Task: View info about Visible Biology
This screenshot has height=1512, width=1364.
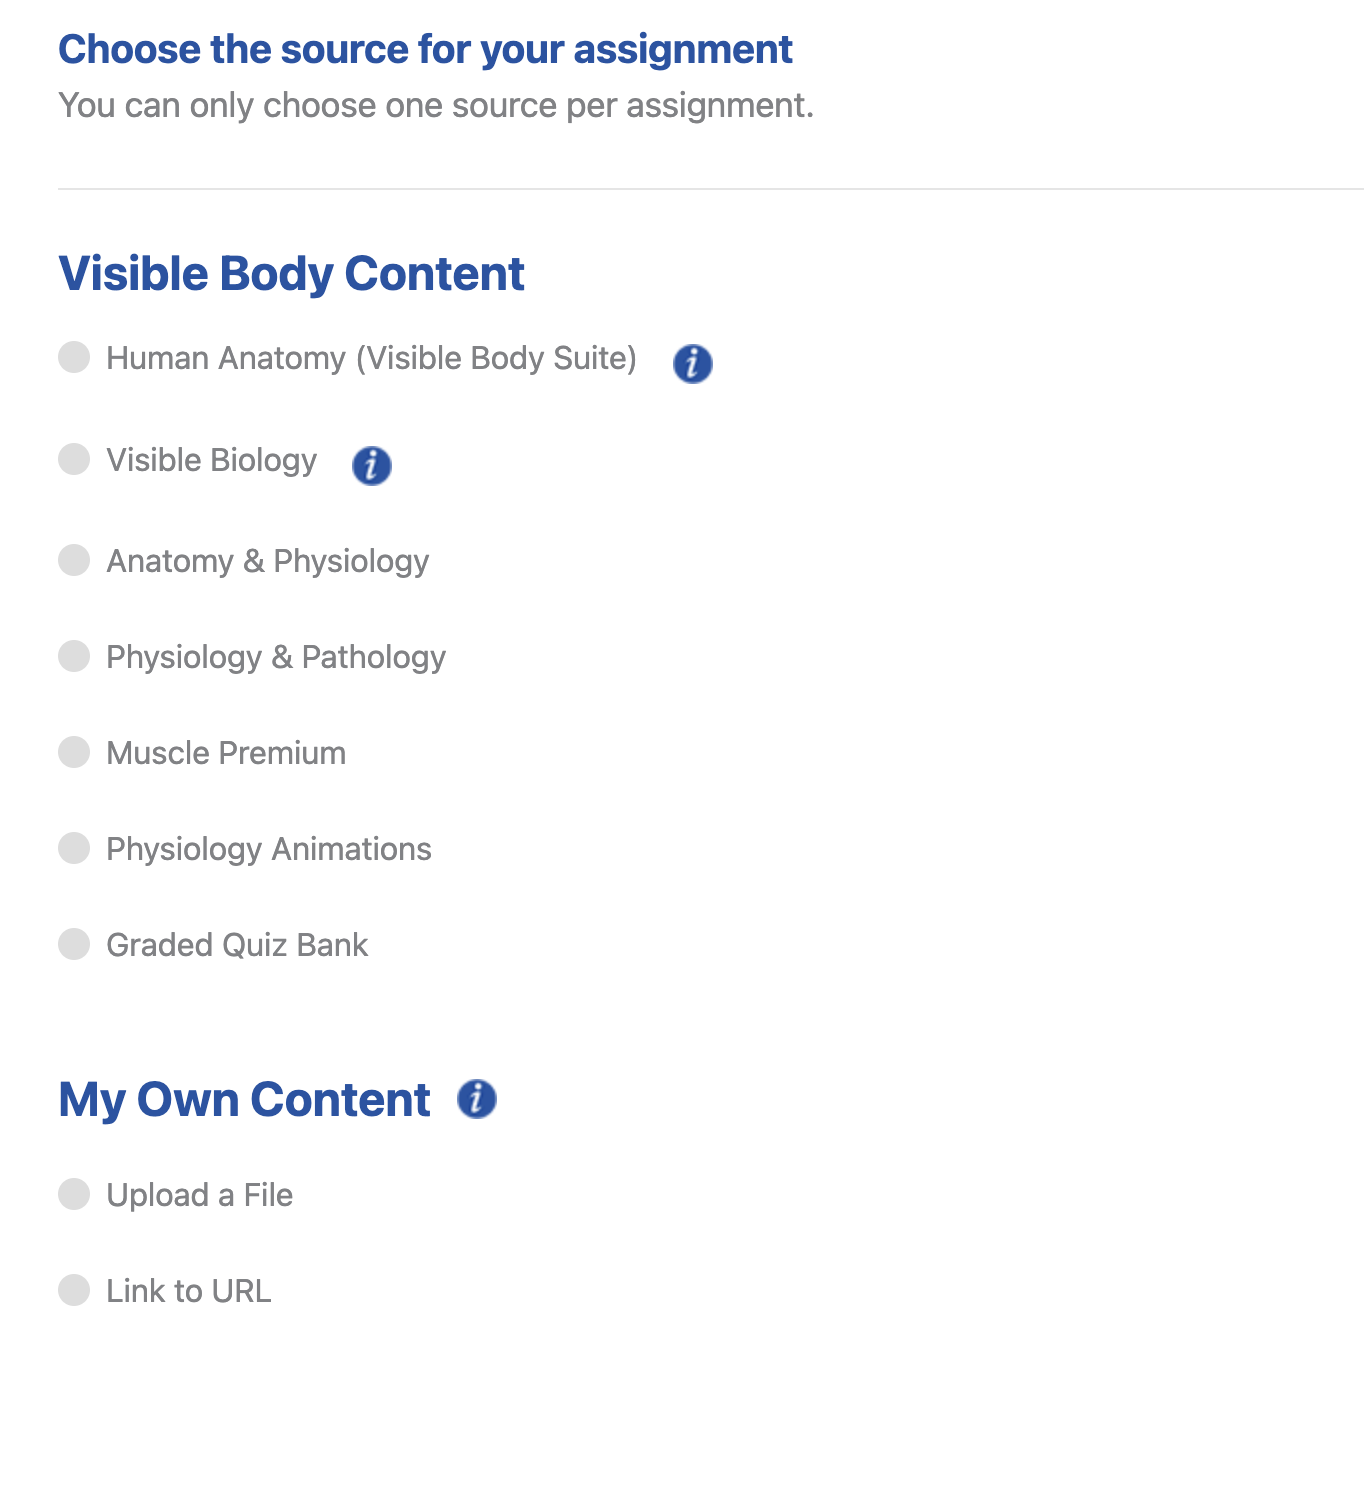Action: [x=371, y=464]
